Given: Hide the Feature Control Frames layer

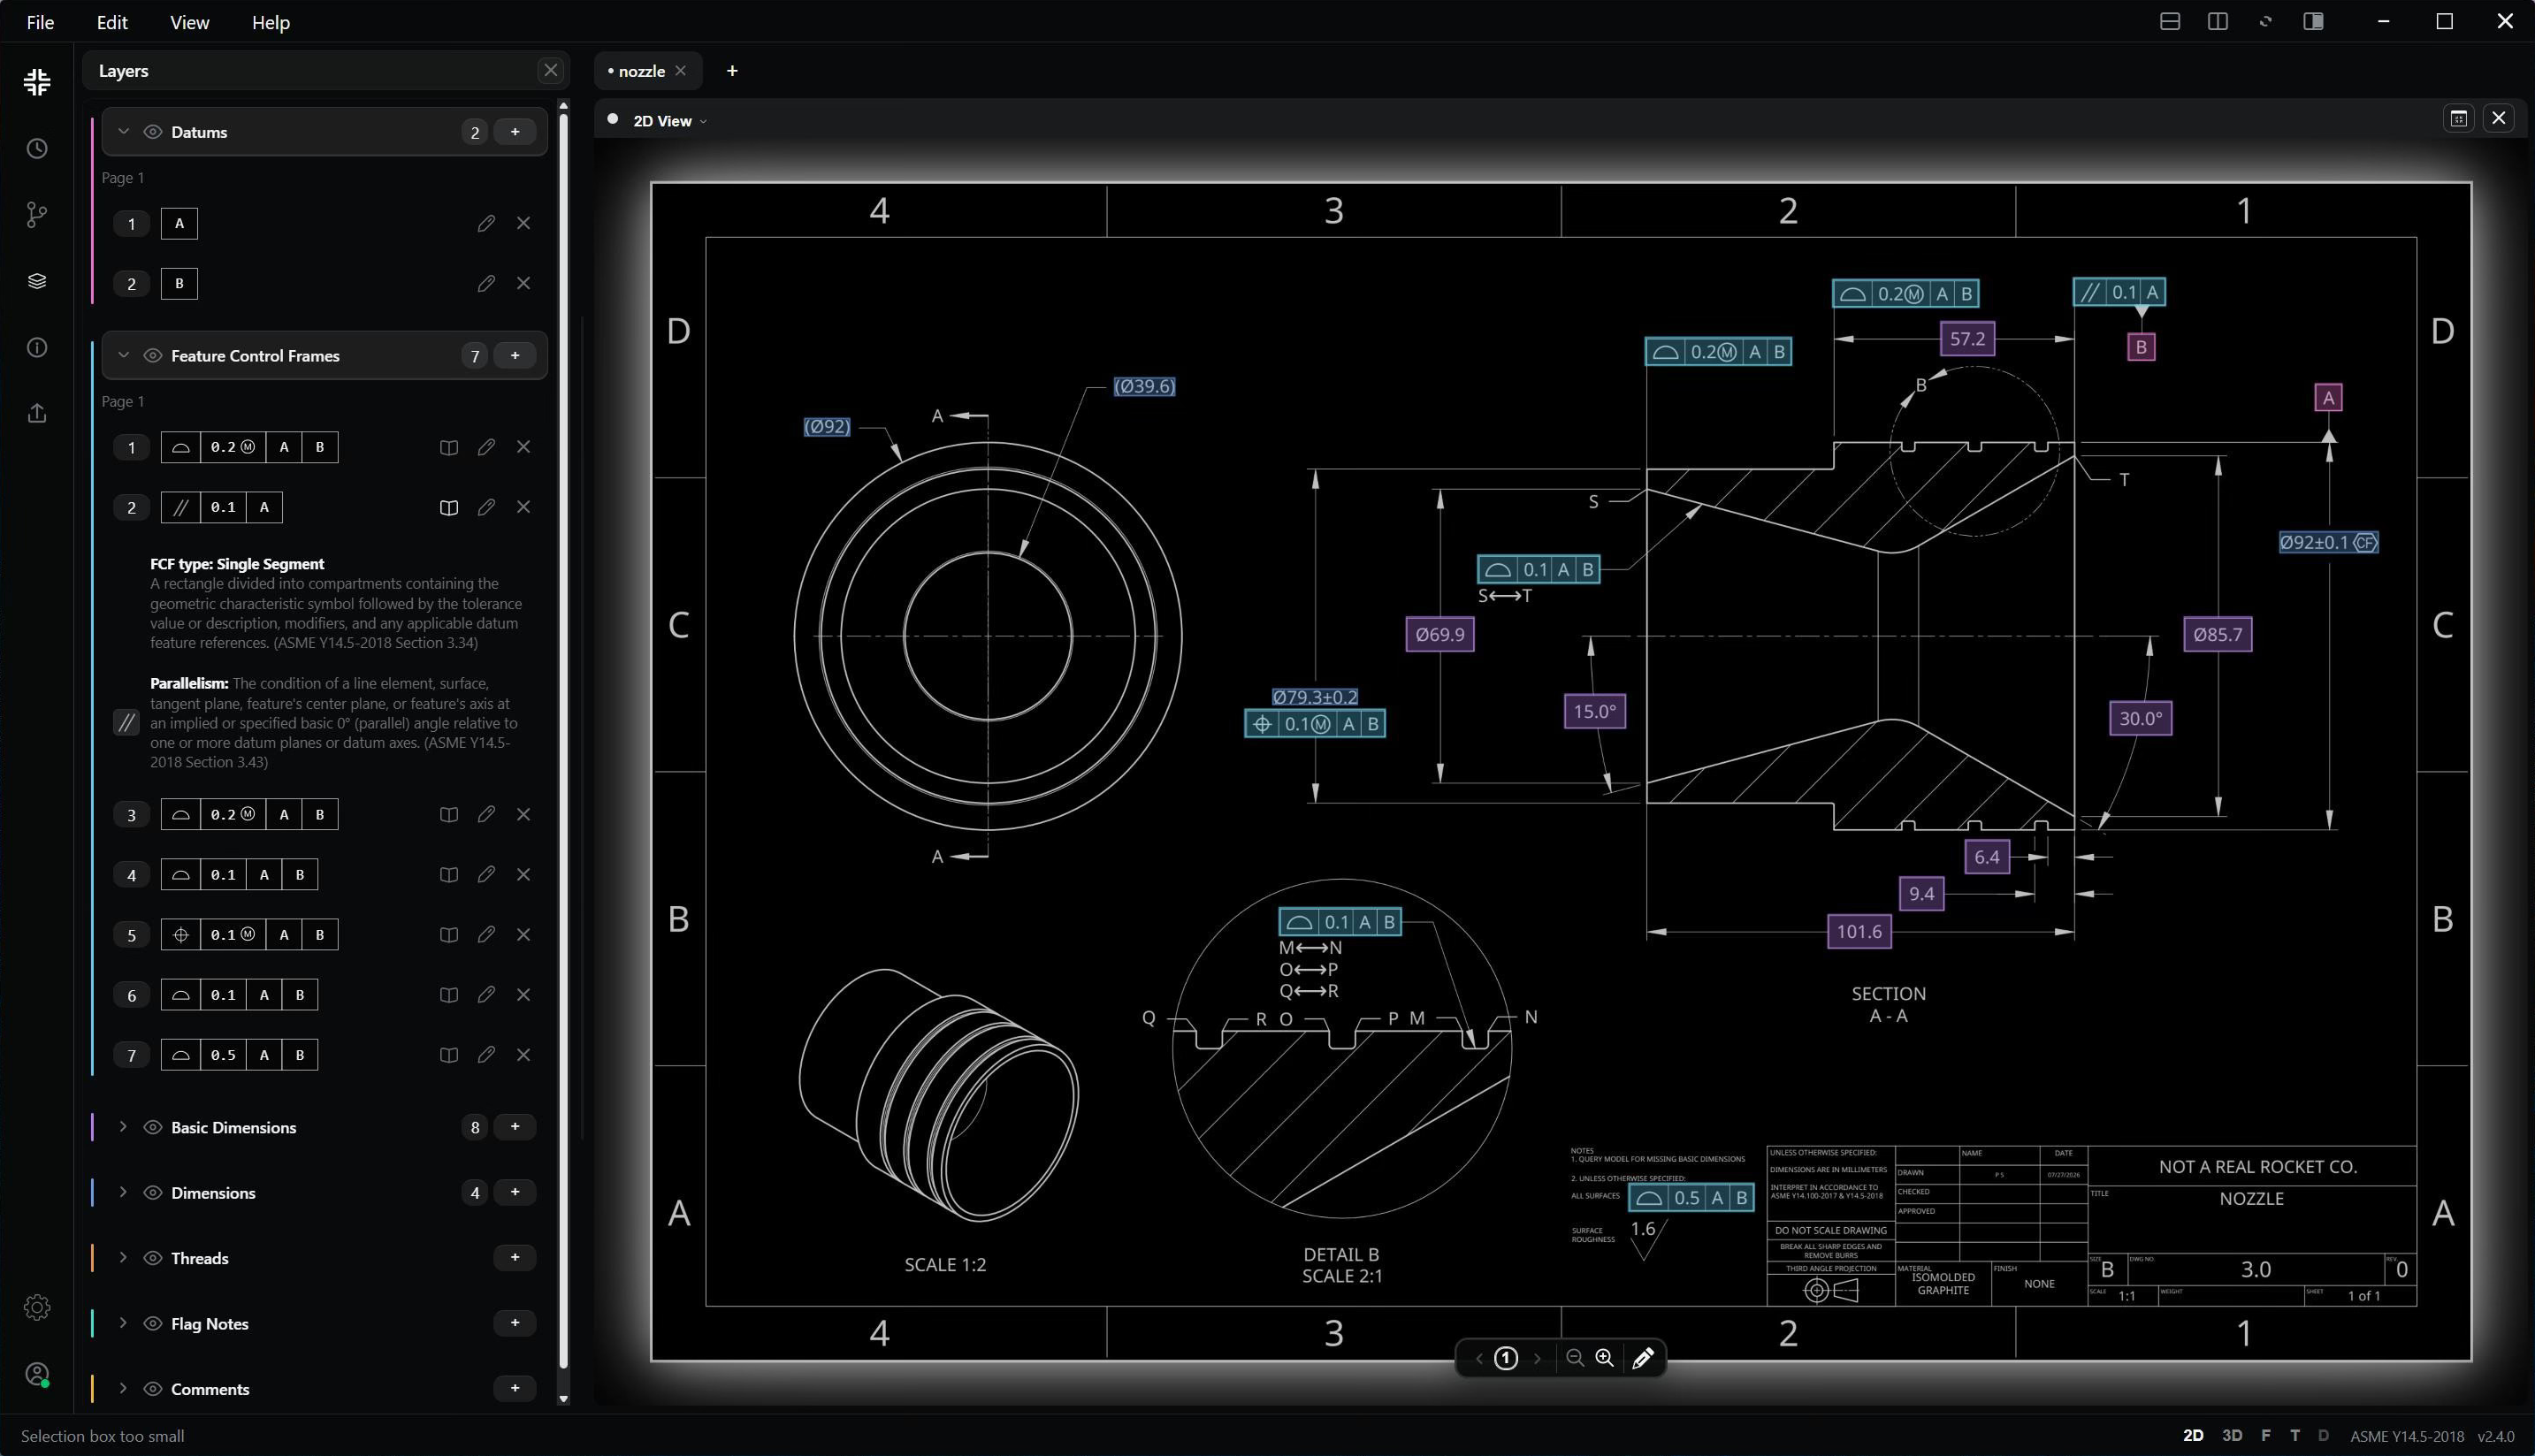Looking at the screenshot, I should [x=153, y=355].
